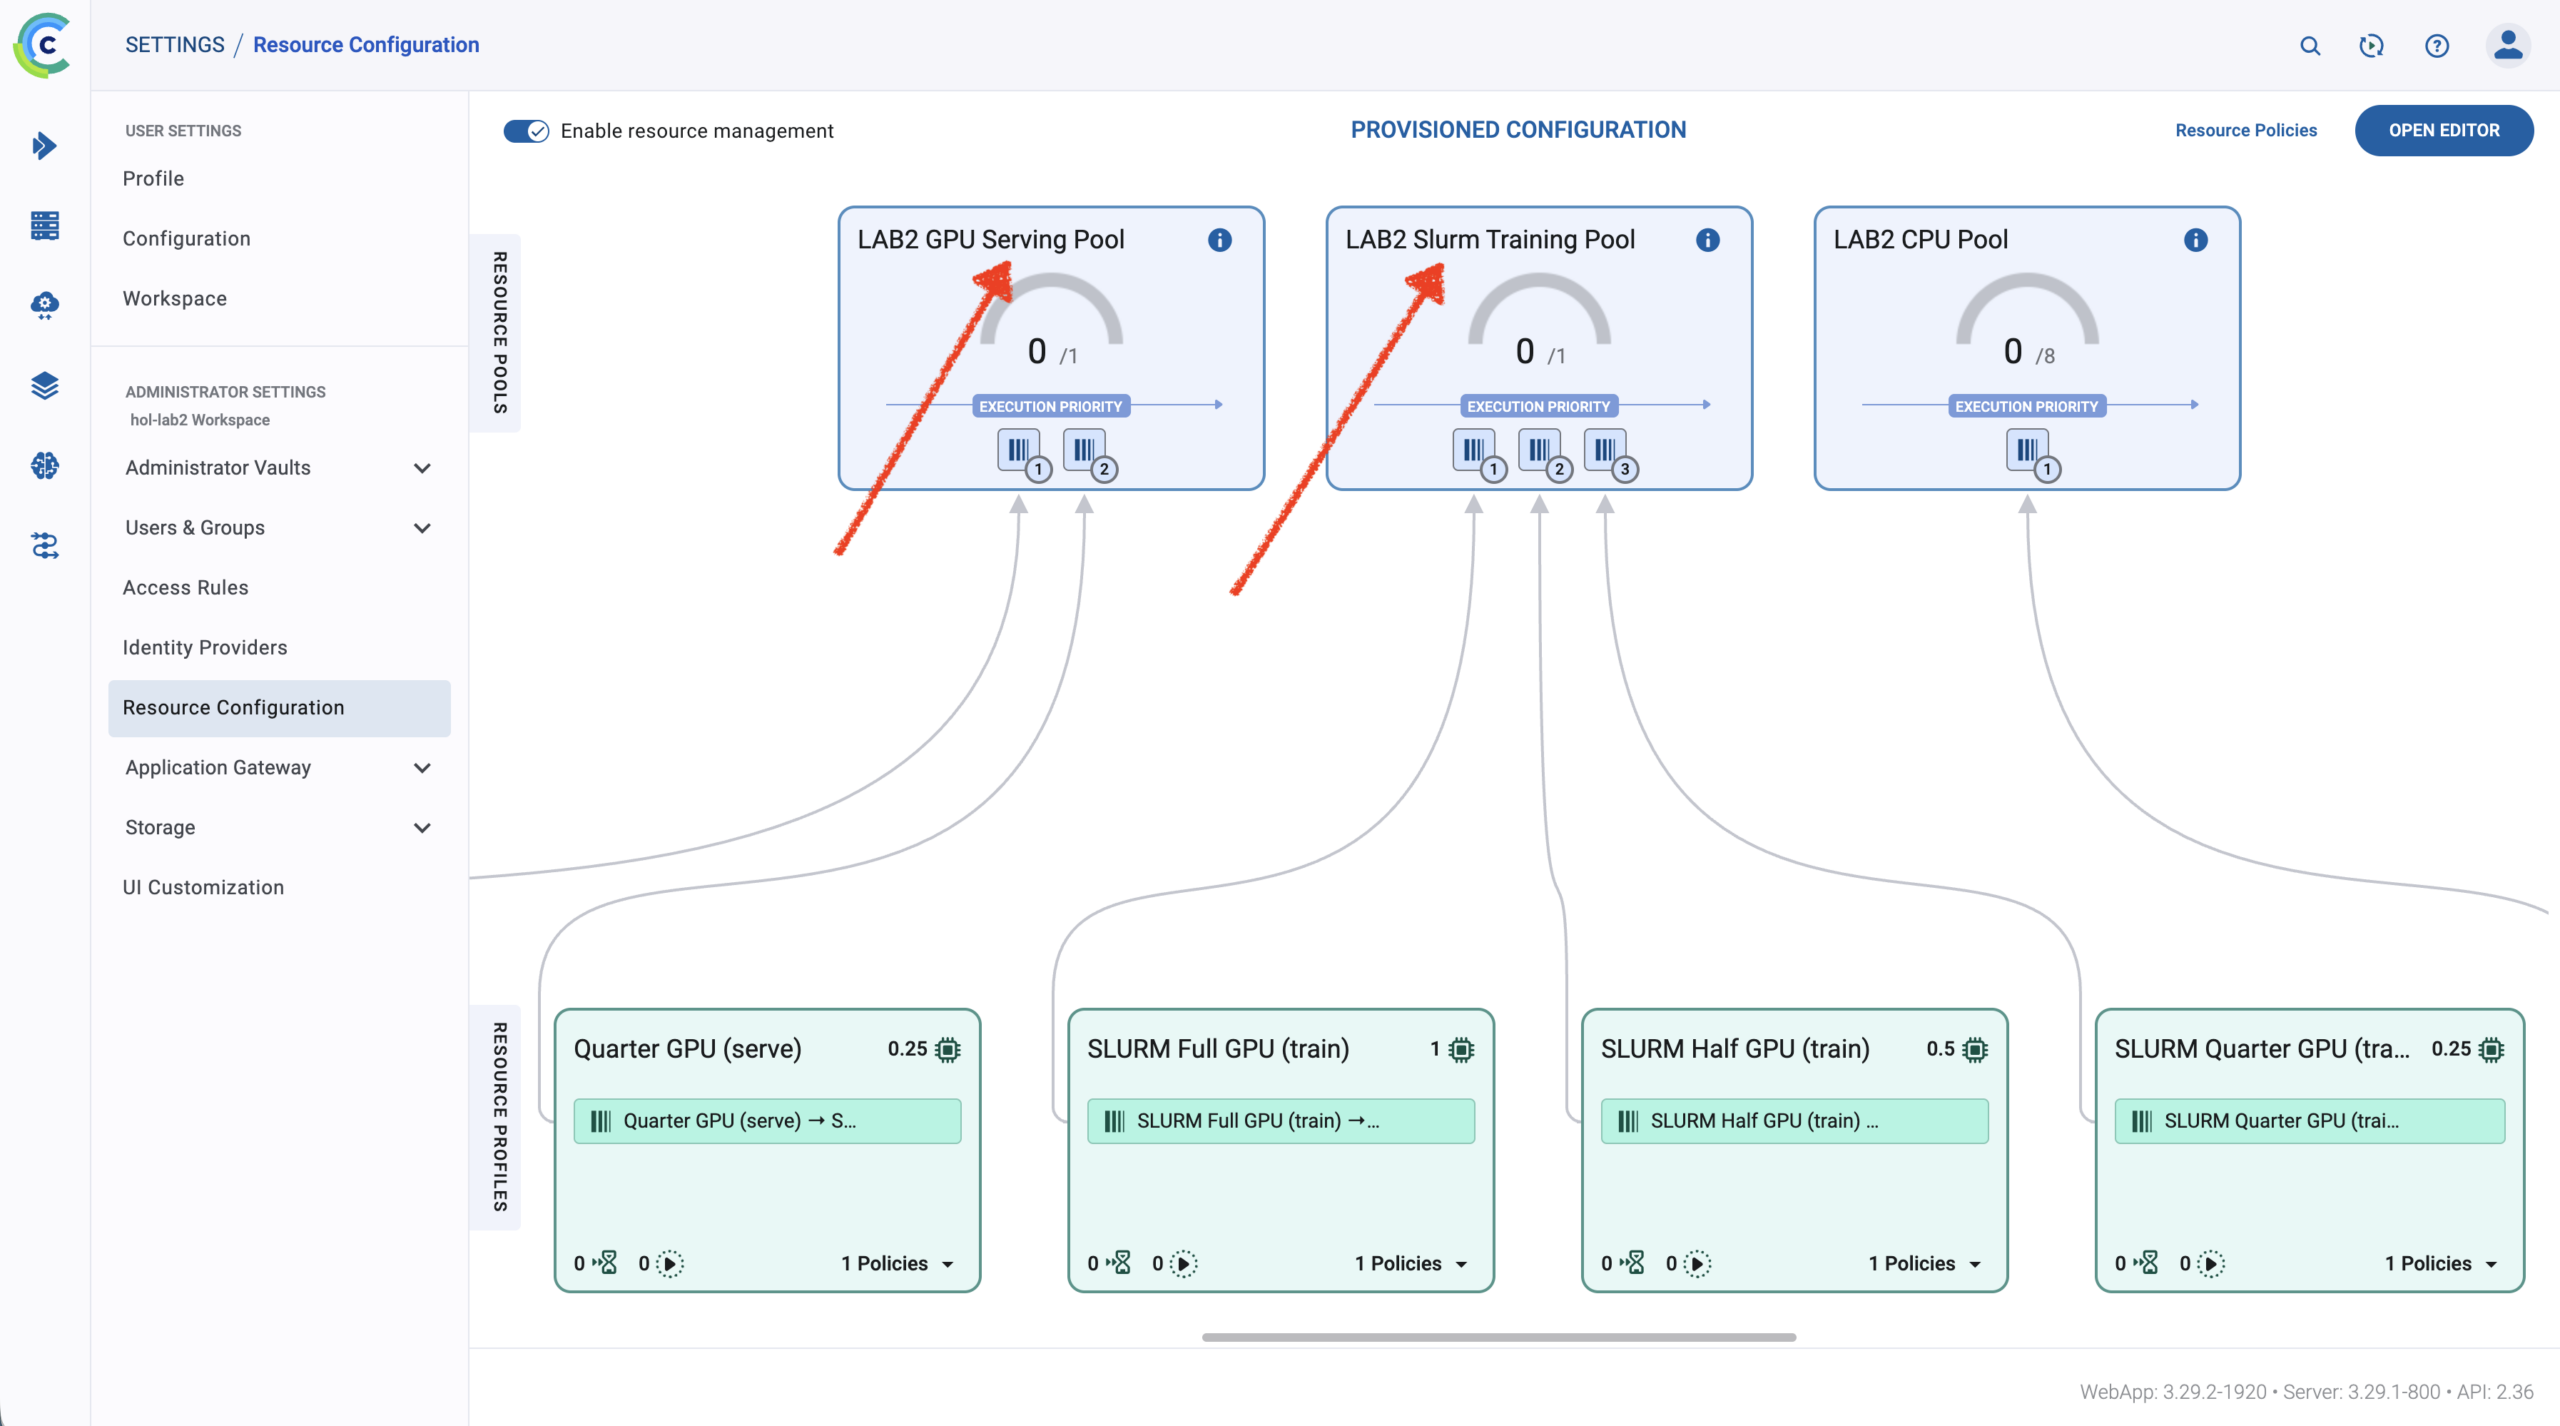Open the projects arrow icon in sidebar
Screen dimensions: 2560x1426
44,146
